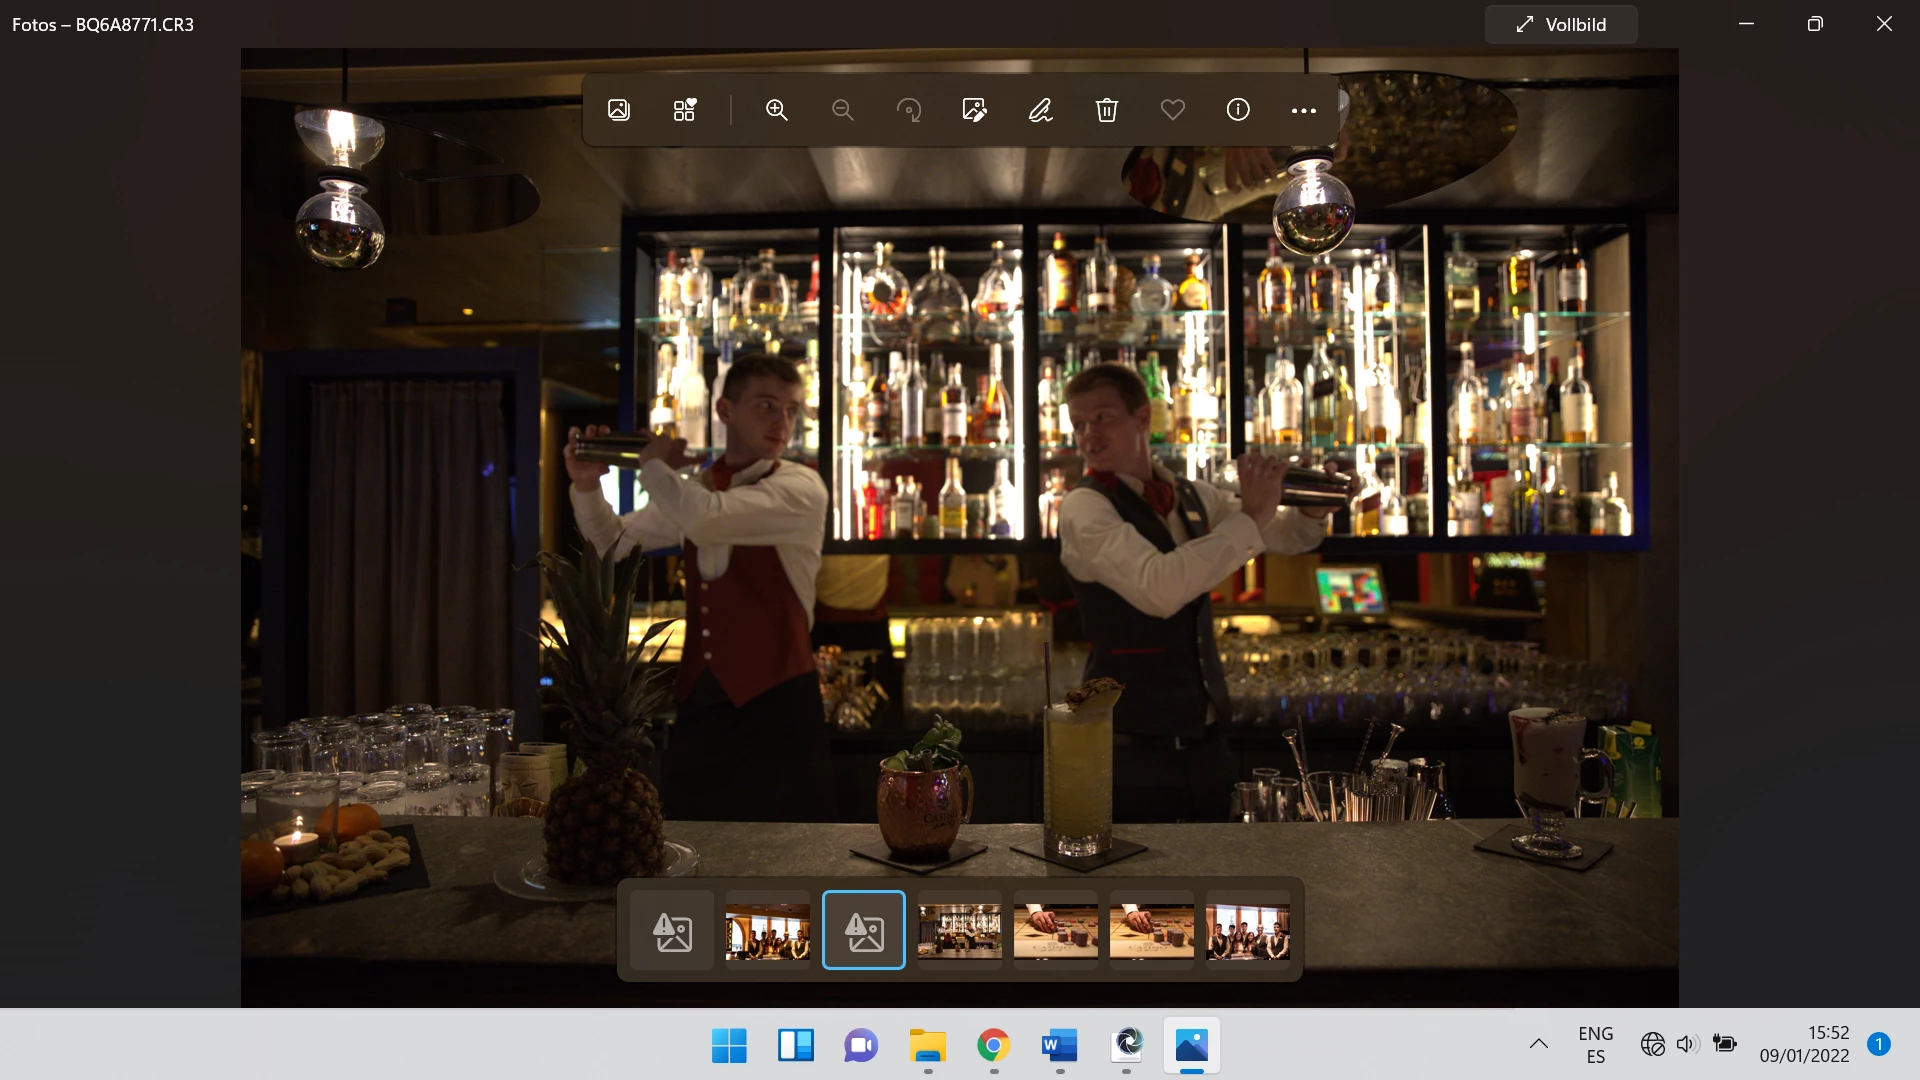Select the draw pen tool
Screen dimensions: 1920x1080
coord(1041,110)
